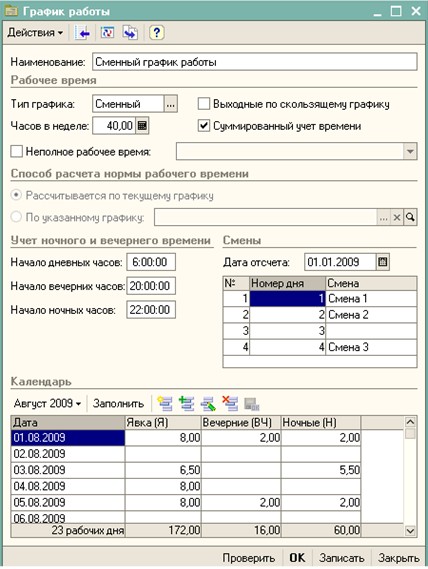Select the Смена 2 cell
Screen dimensions: 428x569
pos(371,315)
